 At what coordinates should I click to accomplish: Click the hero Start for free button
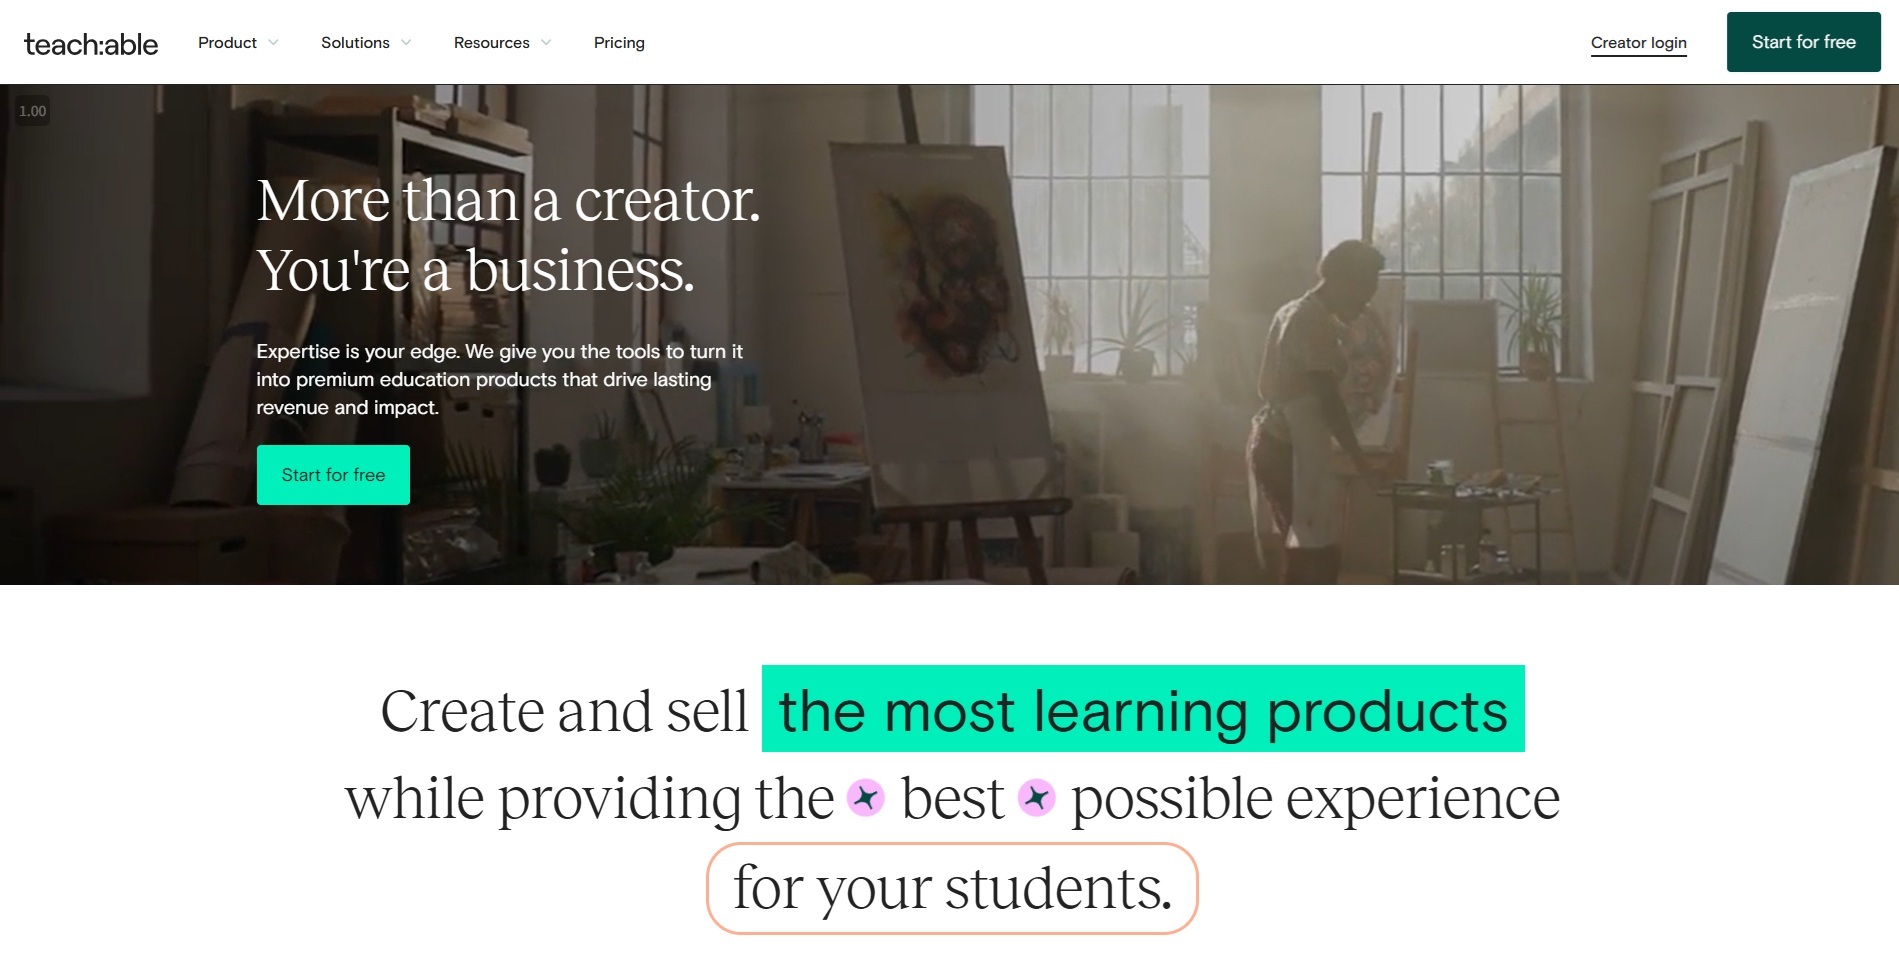click(x=333, y=475)
